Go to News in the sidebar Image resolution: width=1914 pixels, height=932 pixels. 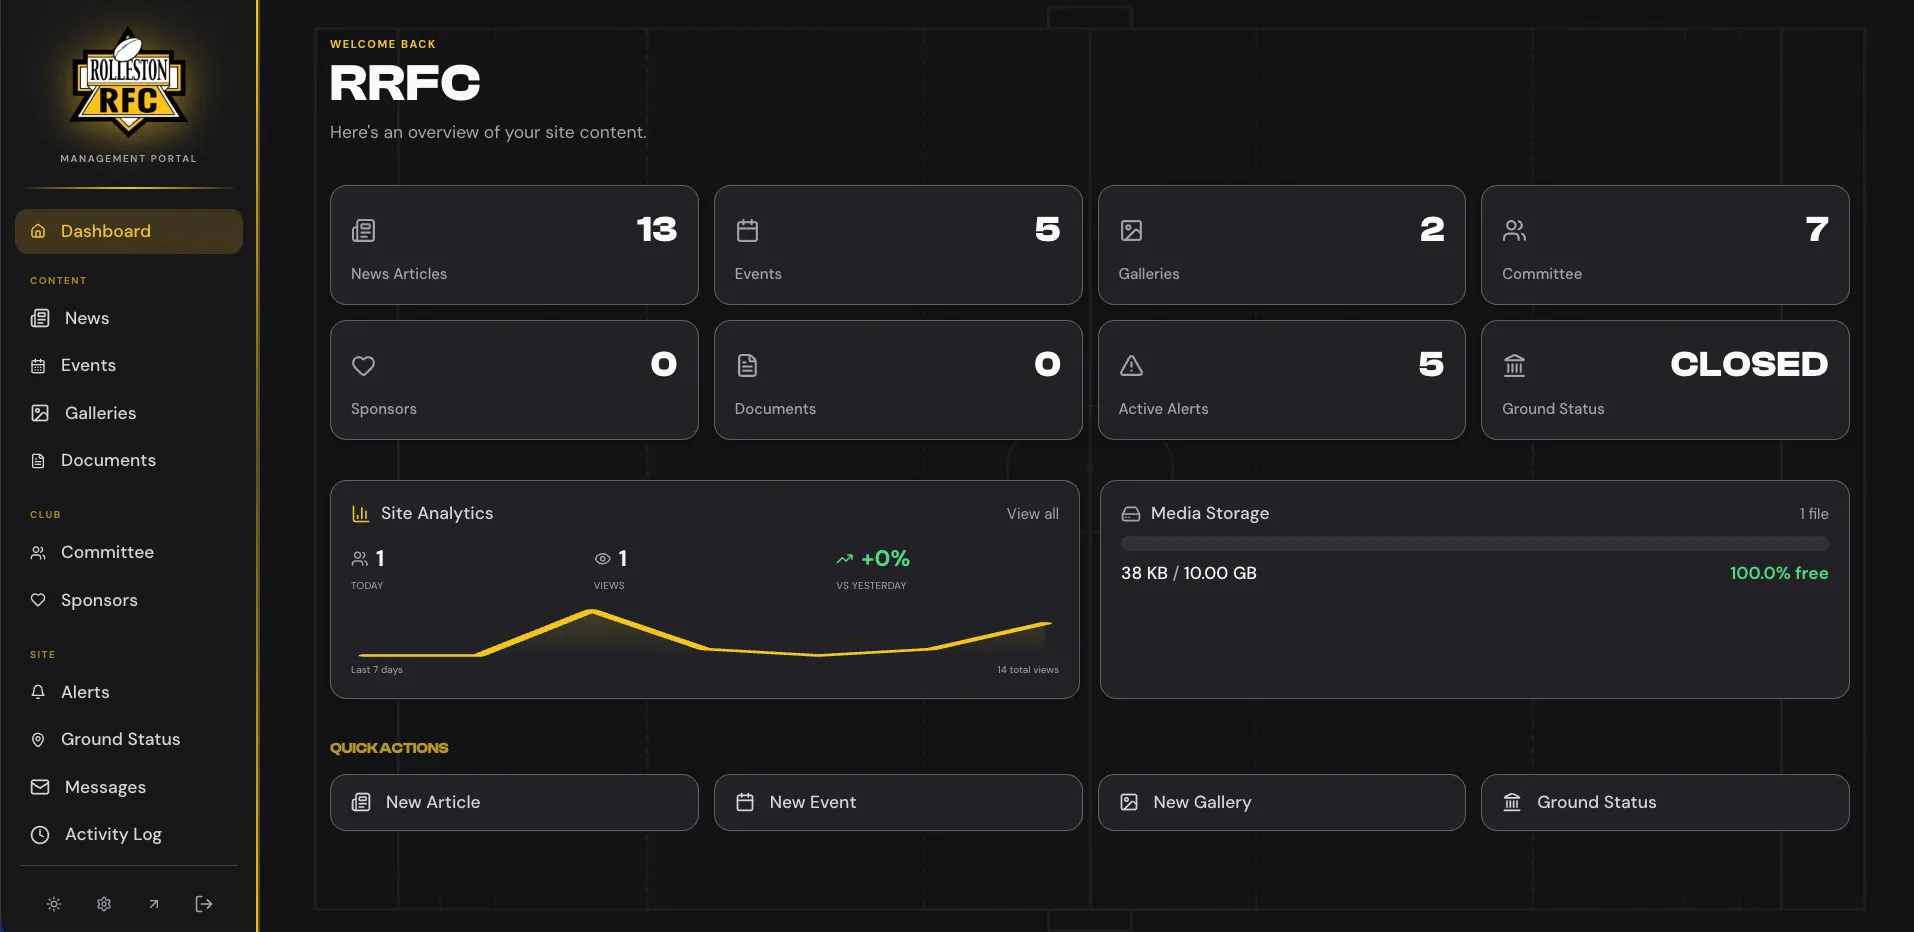click(x=129, y=318)
